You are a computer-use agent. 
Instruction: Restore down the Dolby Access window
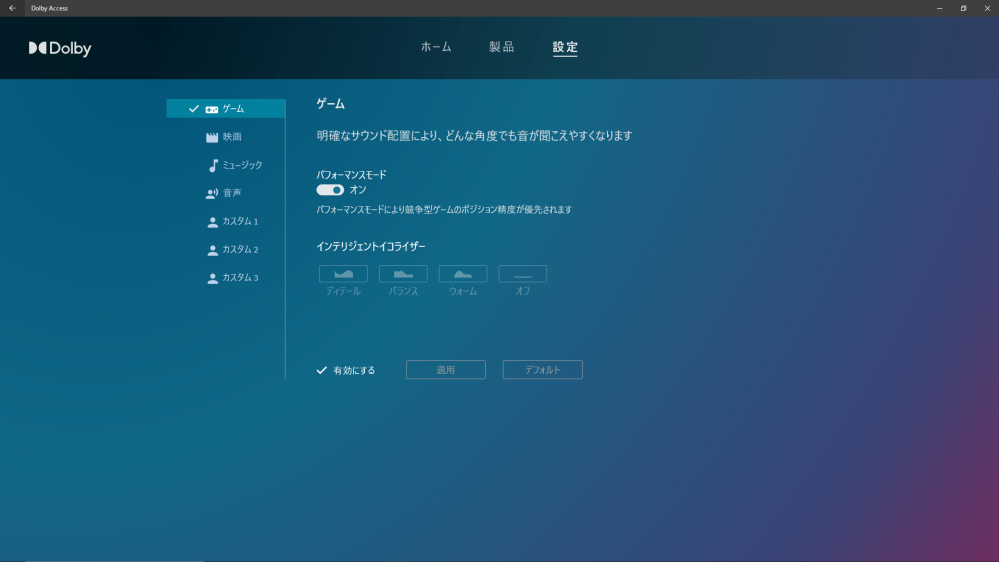(x=963, y=8)
